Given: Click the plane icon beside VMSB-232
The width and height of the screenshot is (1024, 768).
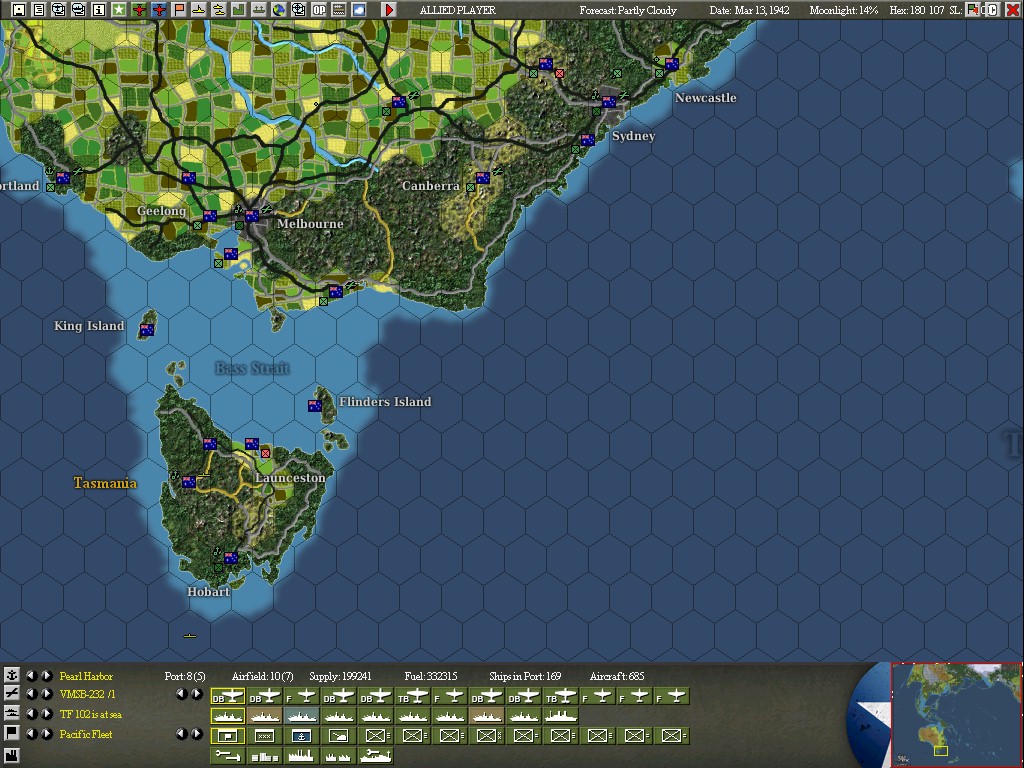Looking at the screenshot, I should coord(11,694).
